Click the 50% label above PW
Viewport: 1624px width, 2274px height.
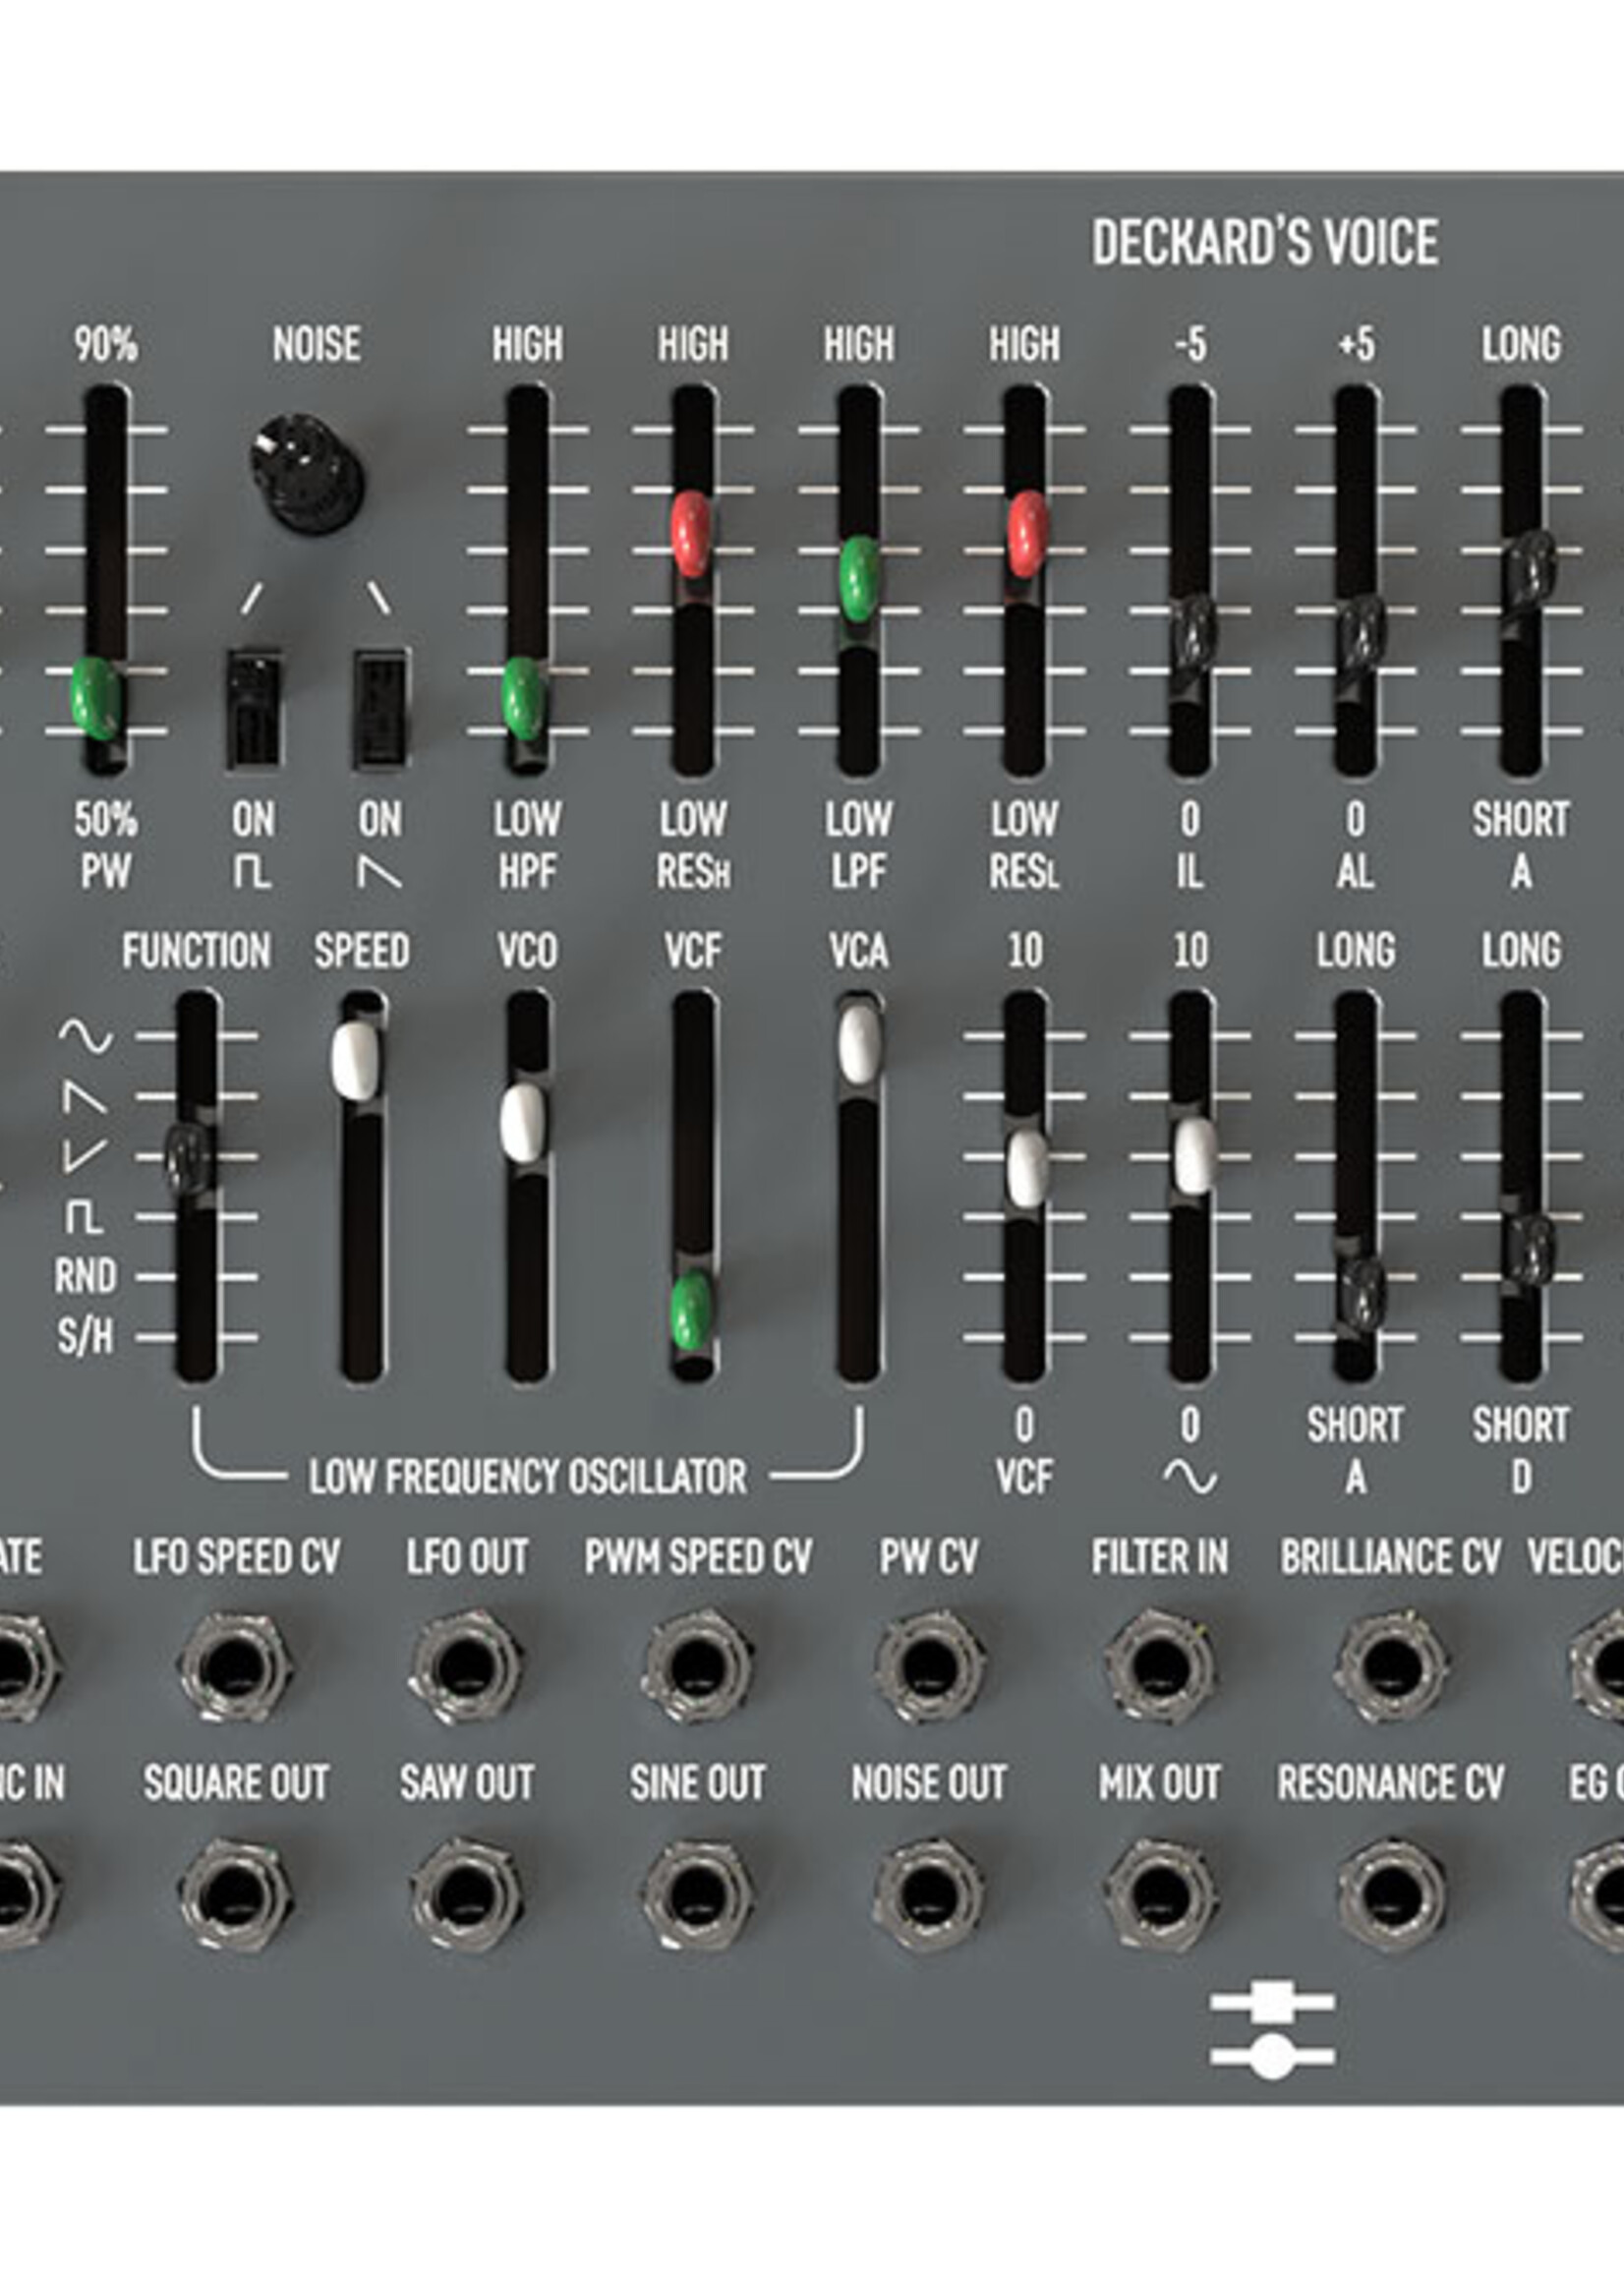106,820
